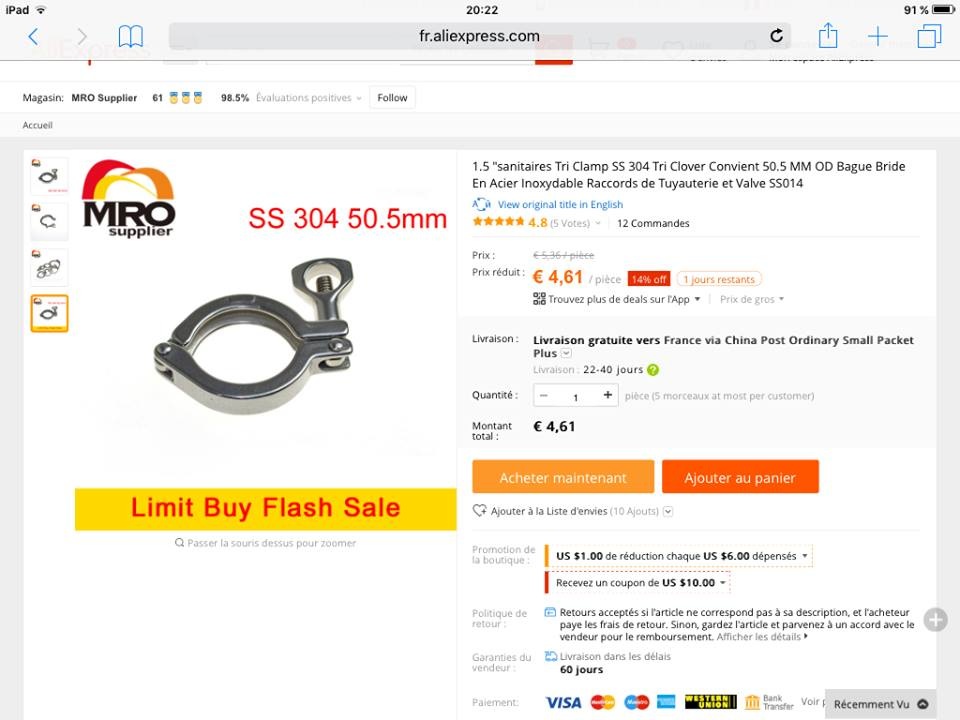Tap the Safari back arrow
Screen dimensions: 960x720
click(x=34, y=37)
